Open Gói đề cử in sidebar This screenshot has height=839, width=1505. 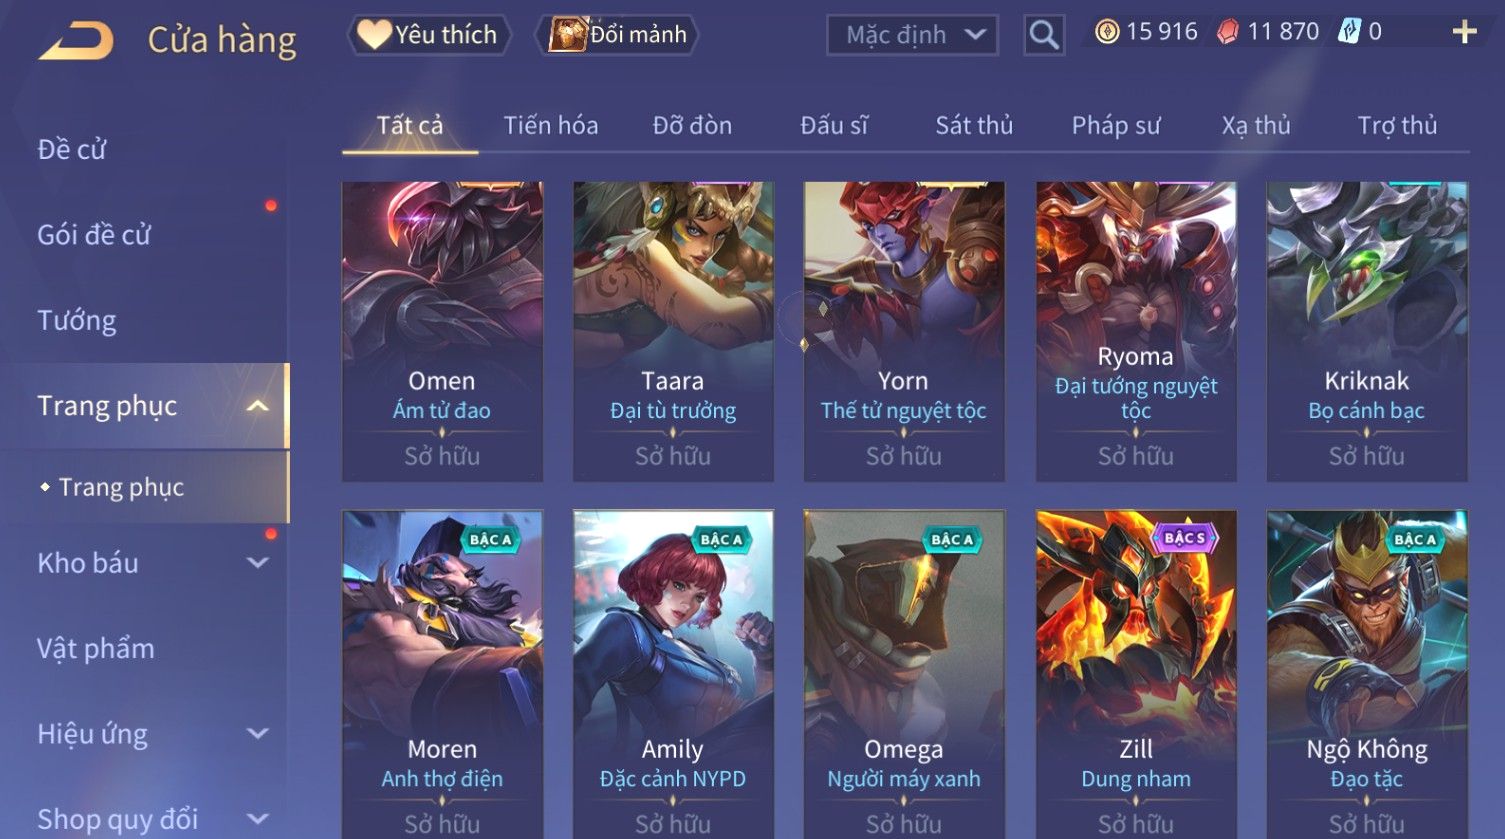tap(94, 235)
